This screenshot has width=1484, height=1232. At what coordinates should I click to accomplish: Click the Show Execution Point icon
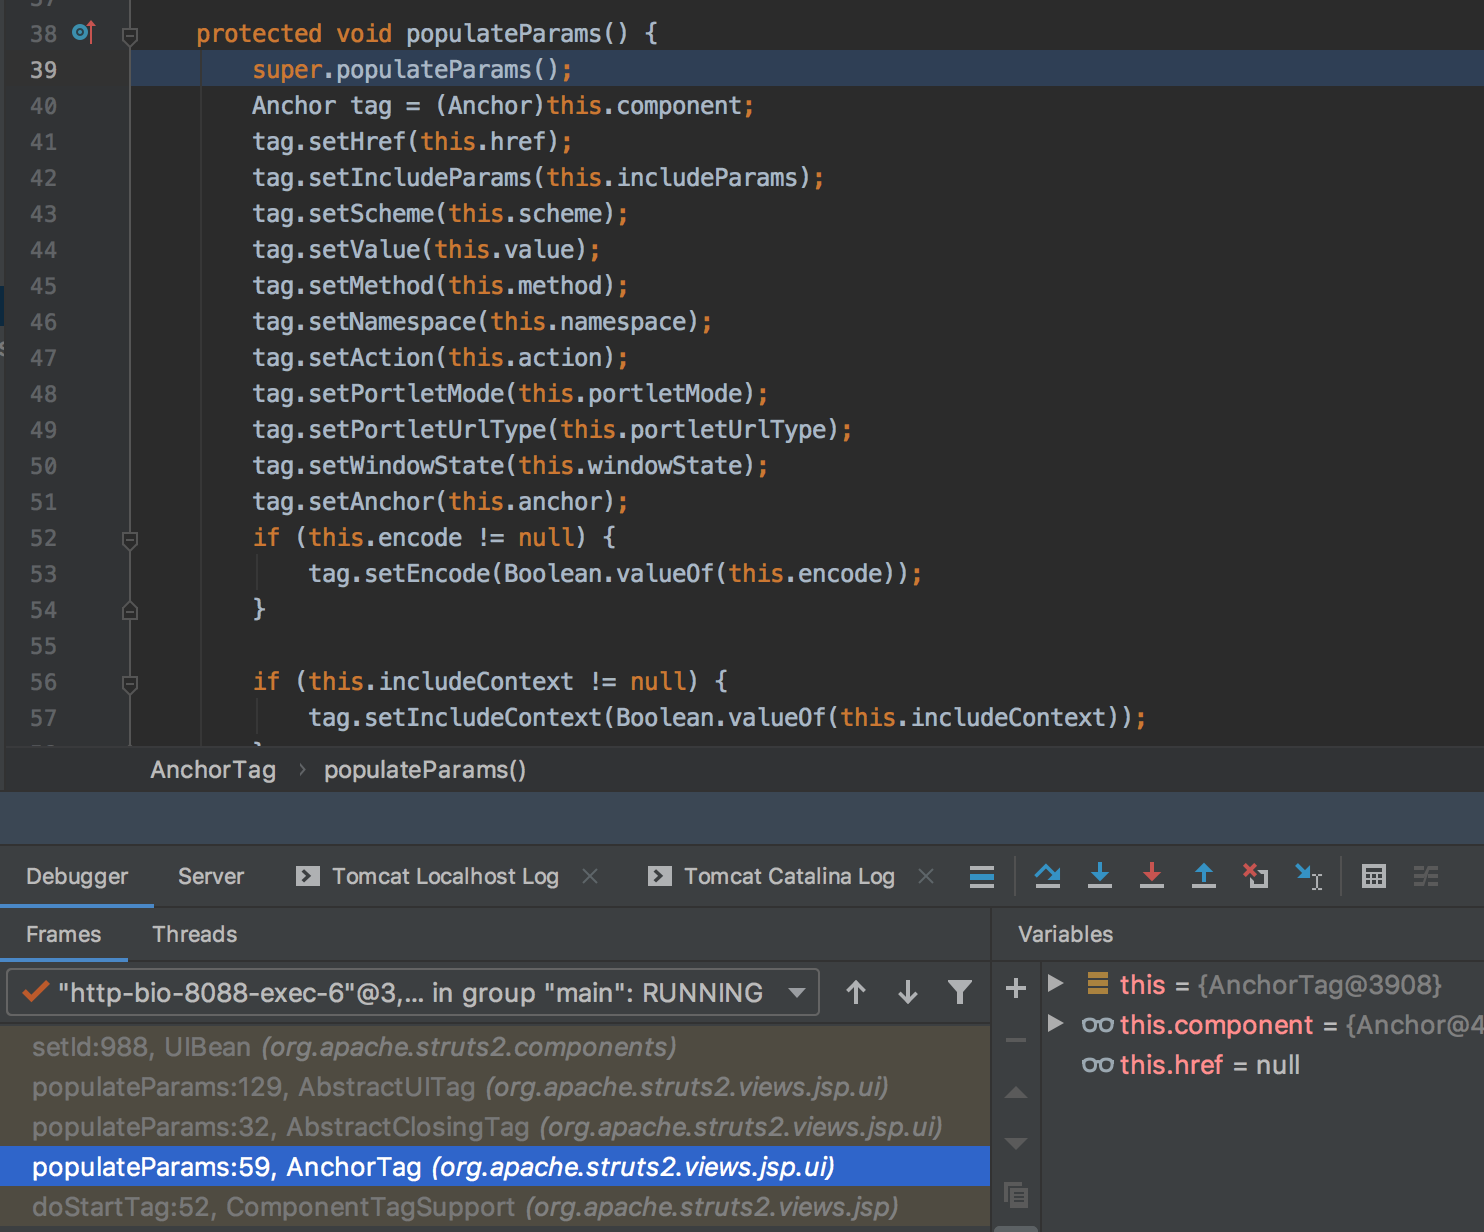pos(982,877)
